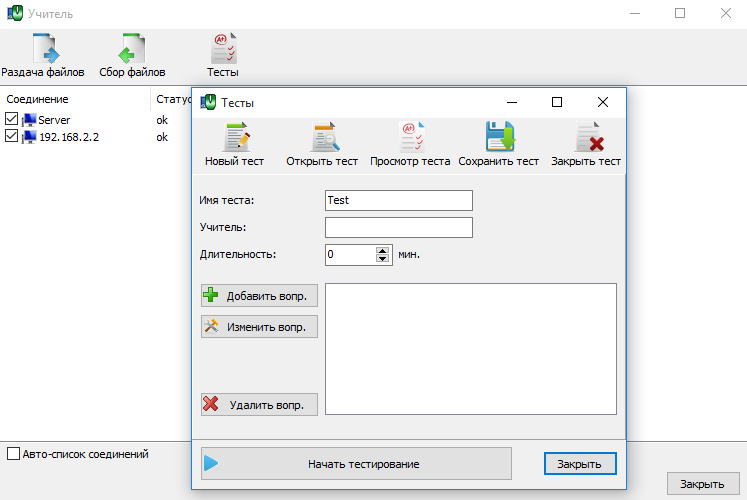Uncheck the 192.168.2.2 connection checkbox
Image resolution: width=747 pixels, height=500 pixels.
click(11, 136)
